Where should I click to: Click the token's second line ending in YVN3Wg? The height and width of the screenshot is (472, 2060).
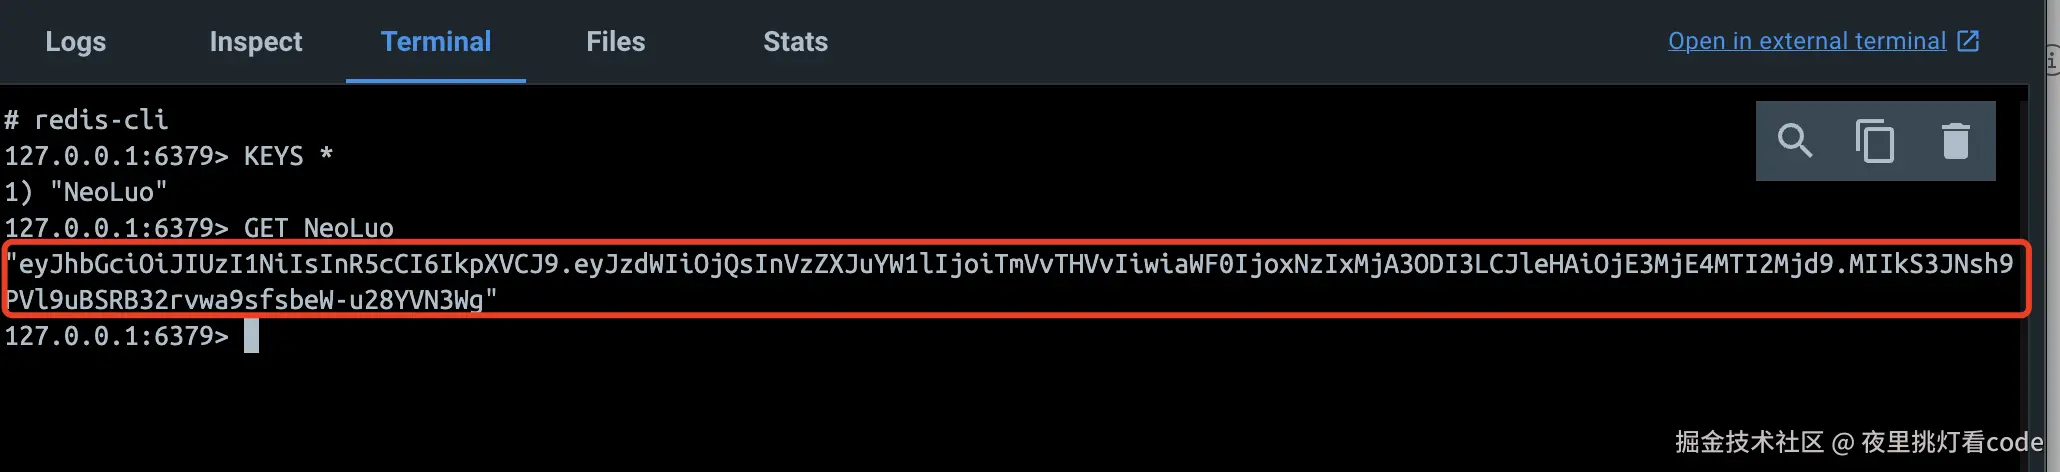pos(251,300)
